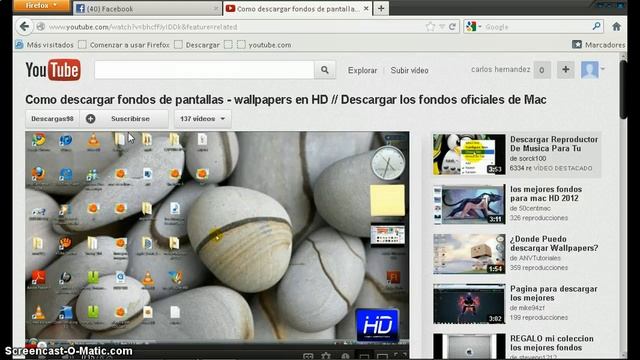Open the Más visitados bookmarks folder

[44, 45]
